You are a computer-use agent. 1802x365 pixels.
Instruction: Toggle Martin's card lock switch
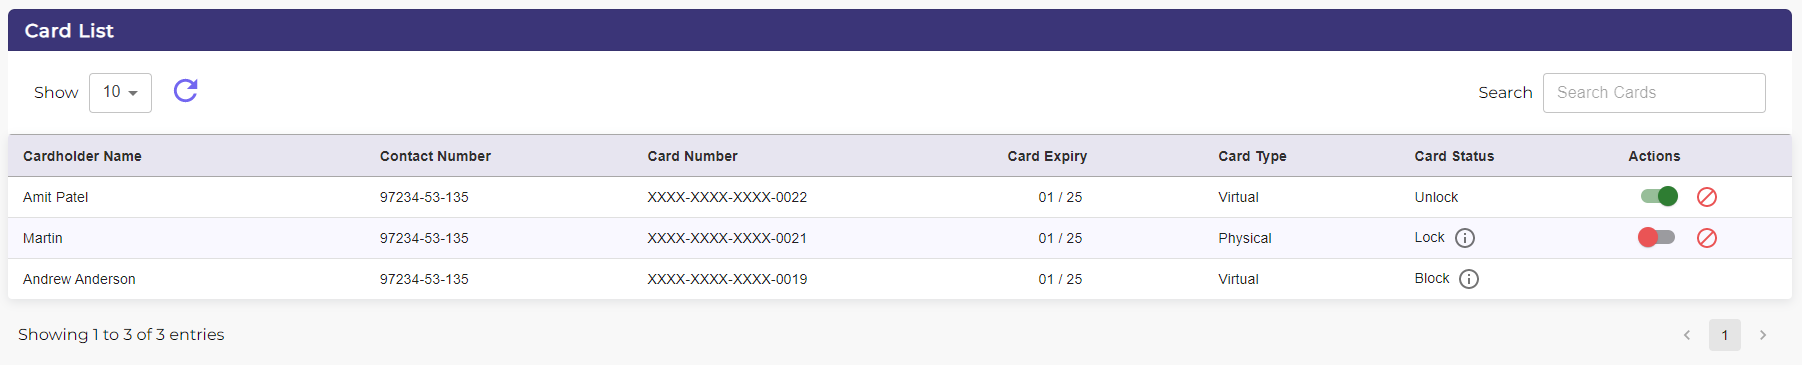1656,237
